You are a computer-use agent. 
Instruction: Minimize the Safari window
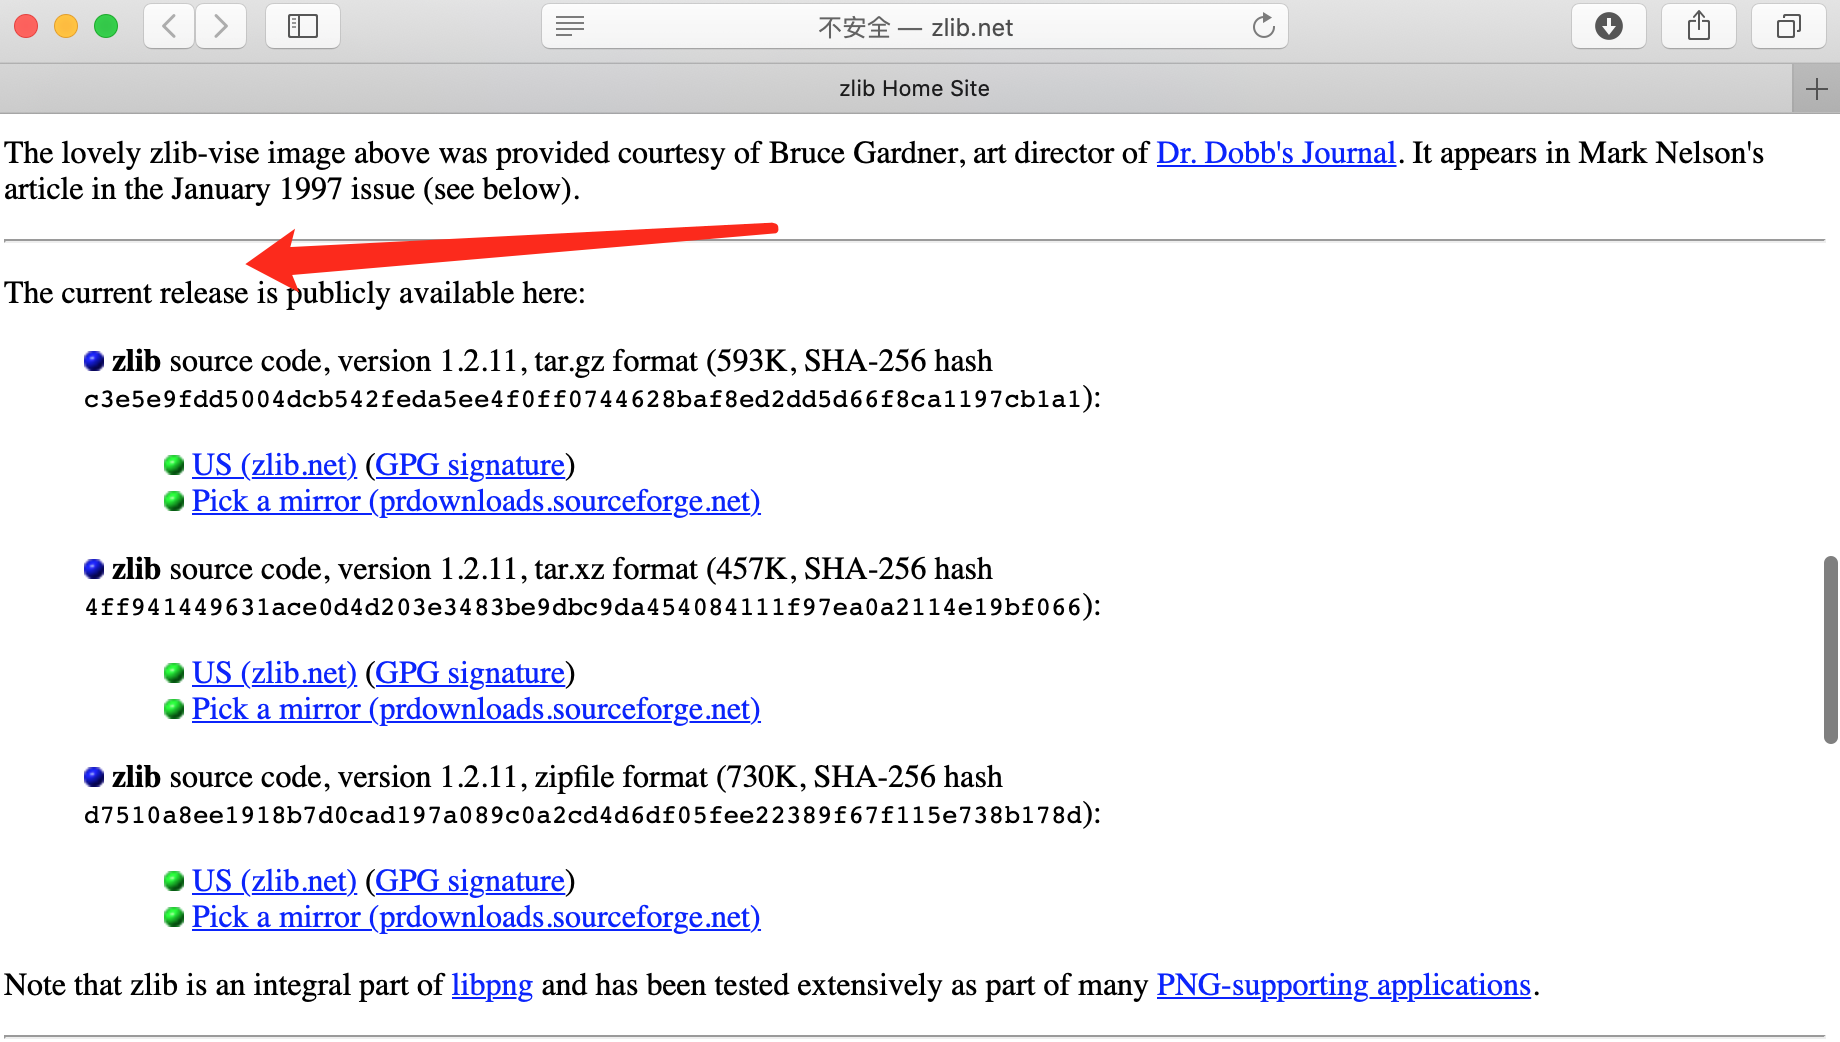tap(66, 26)
